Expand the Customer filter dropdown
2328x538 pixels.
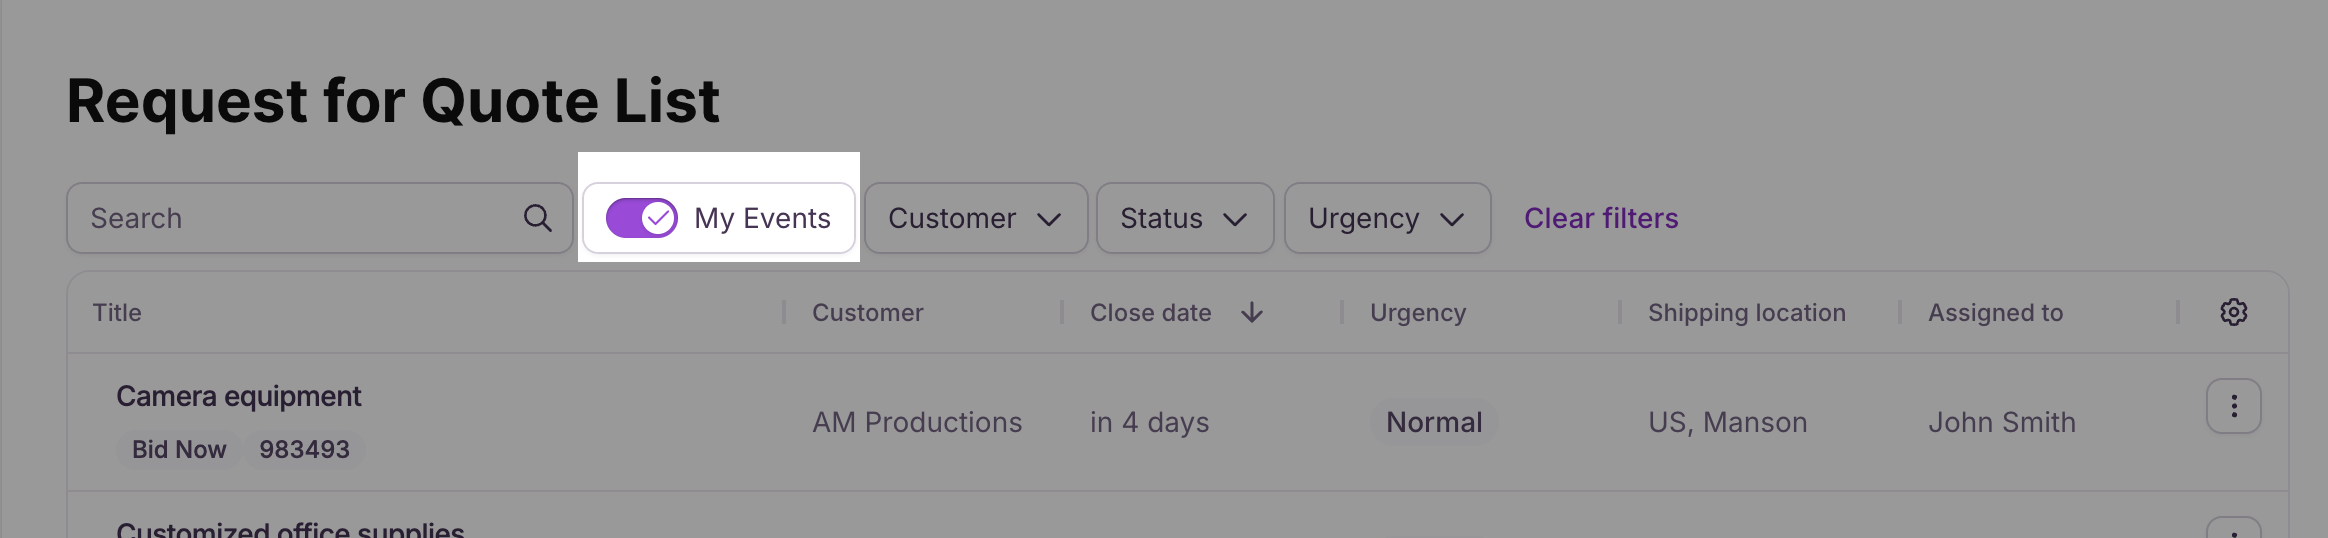(x=976, y=218)
